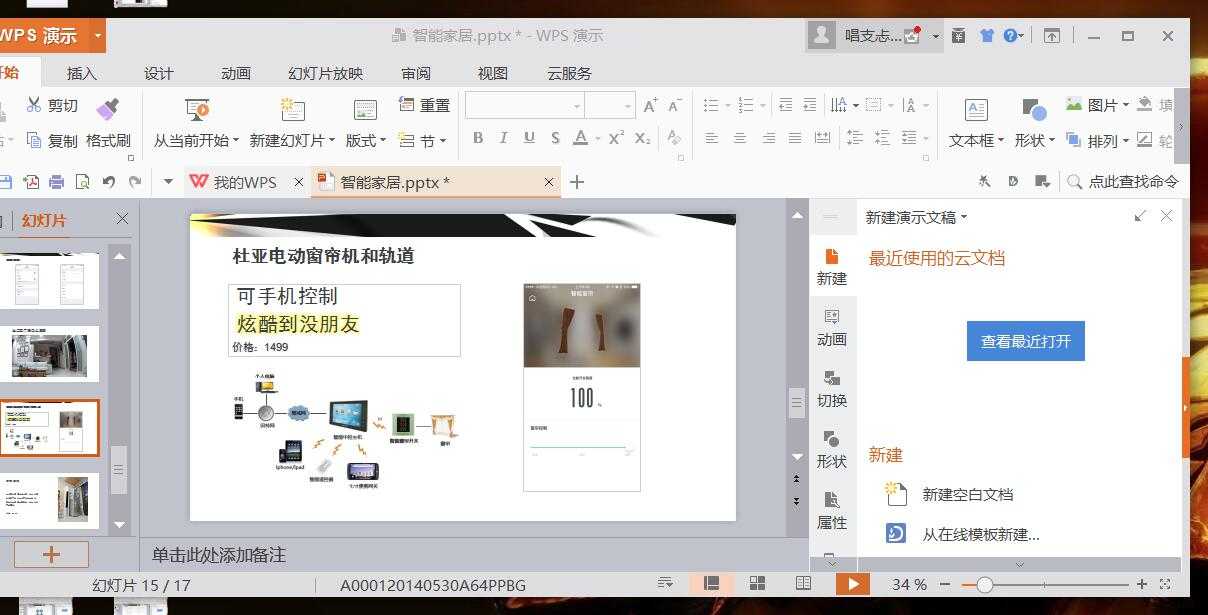The height and width of the screenshot is (615, 1208).
Task: Open Transition (切换) in side panel
Action: (x=832, y=388)
